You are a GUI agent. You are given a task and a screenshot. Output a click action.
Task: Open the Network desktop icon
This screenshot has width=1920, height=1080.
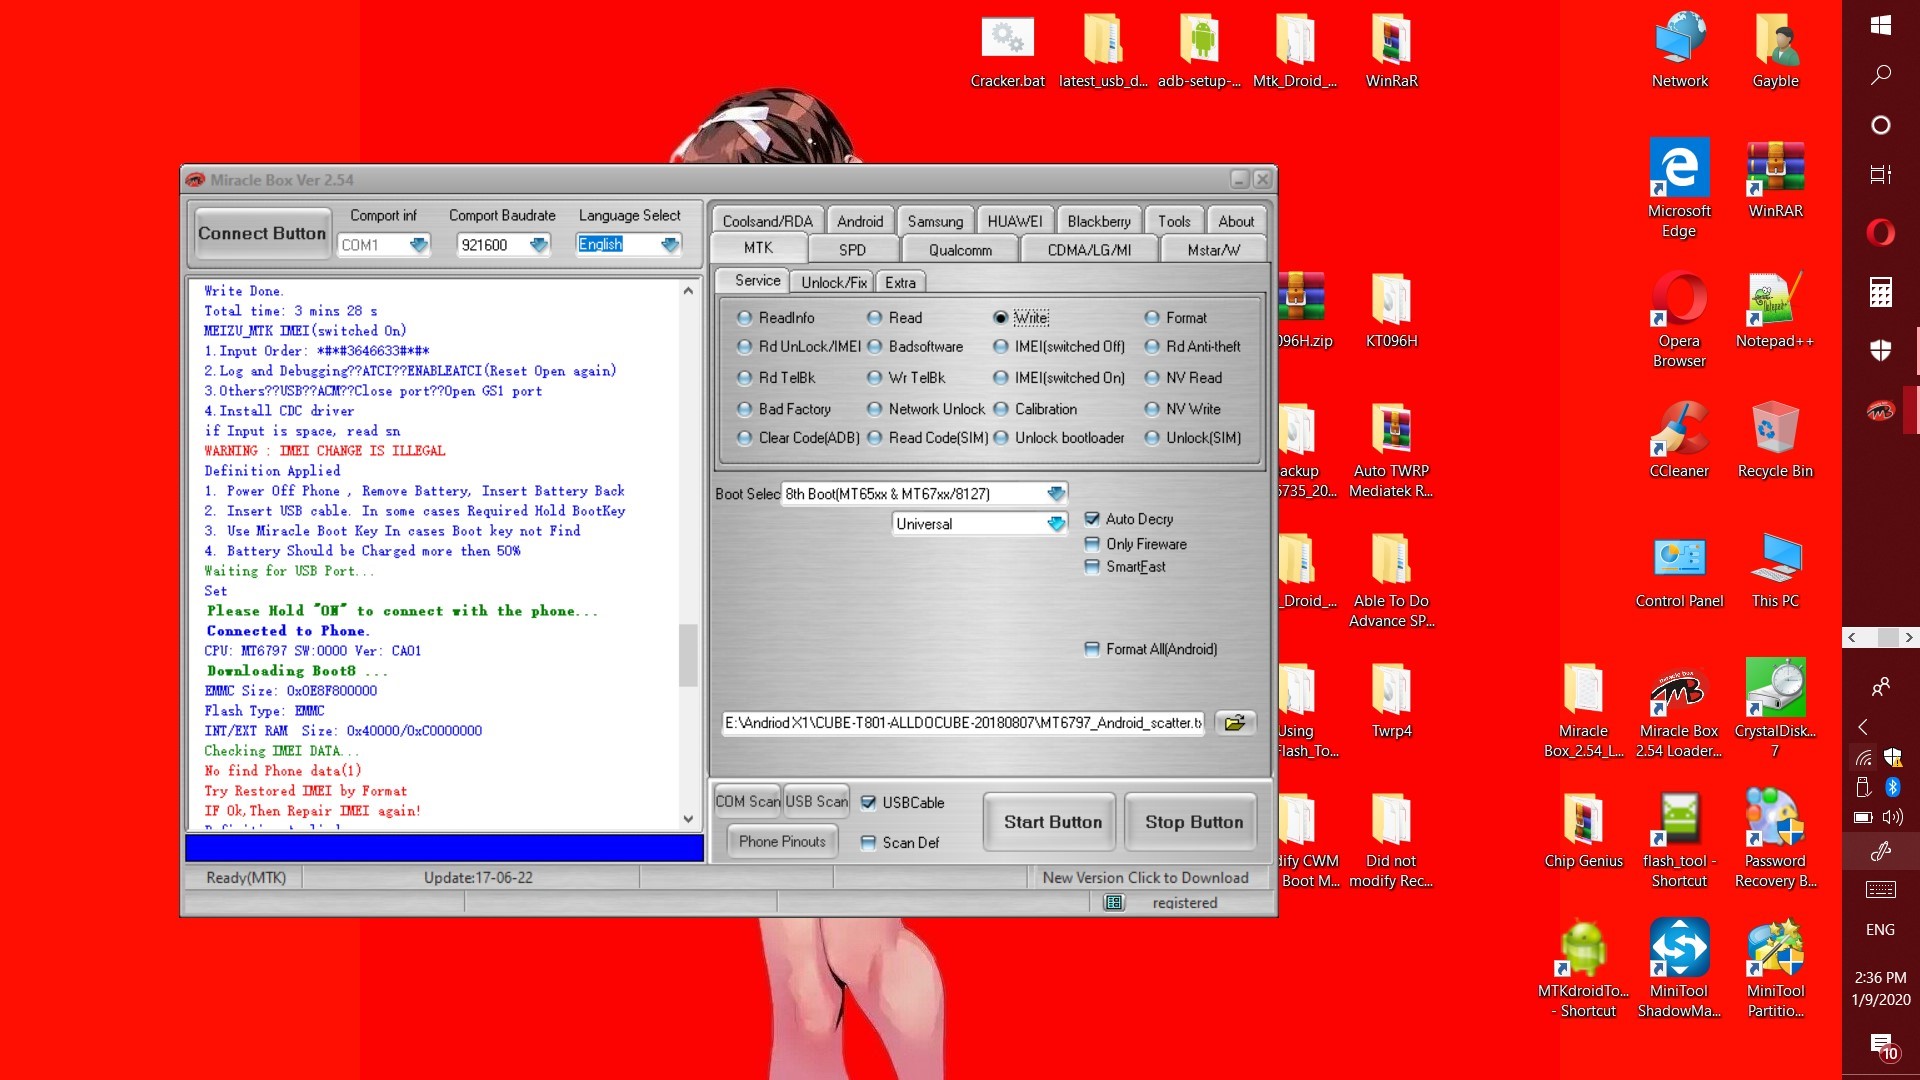click(x=1680, y=52)
